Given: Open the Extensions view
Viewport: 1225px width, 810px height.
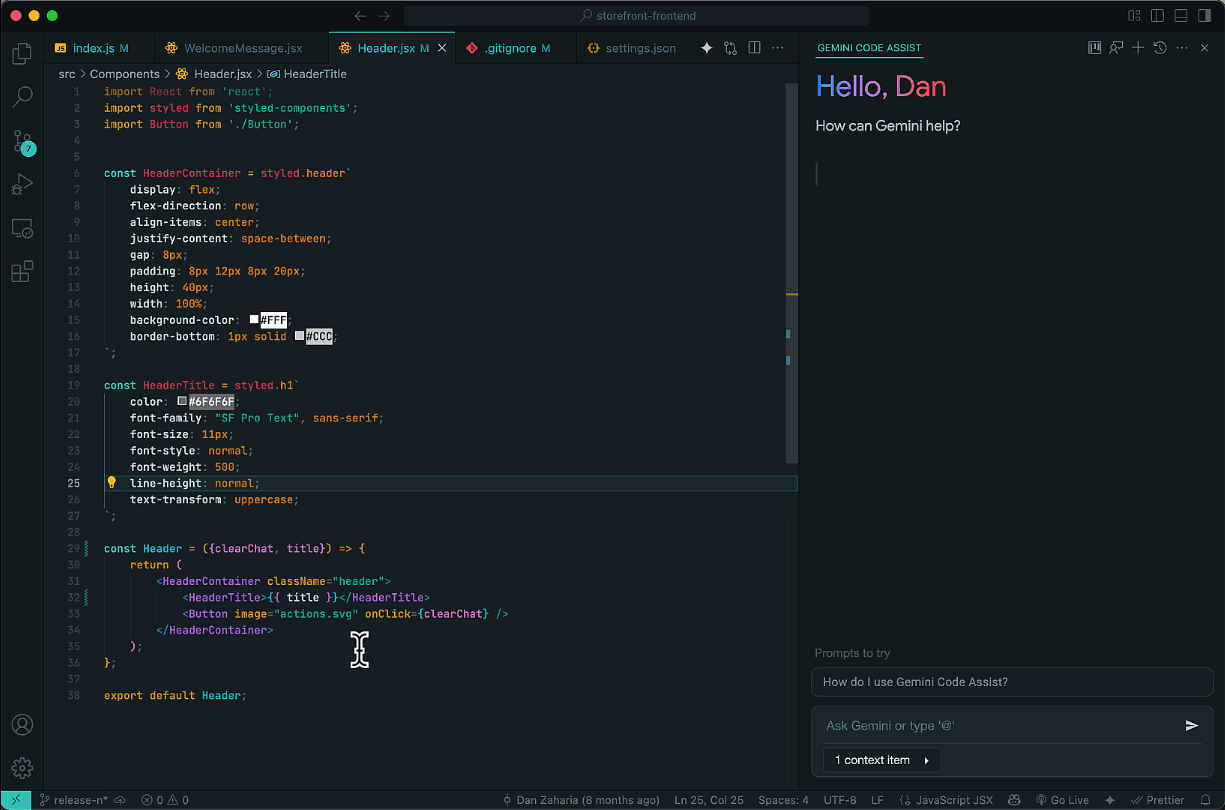Looking at the screenshot, I should pos(22,271).
